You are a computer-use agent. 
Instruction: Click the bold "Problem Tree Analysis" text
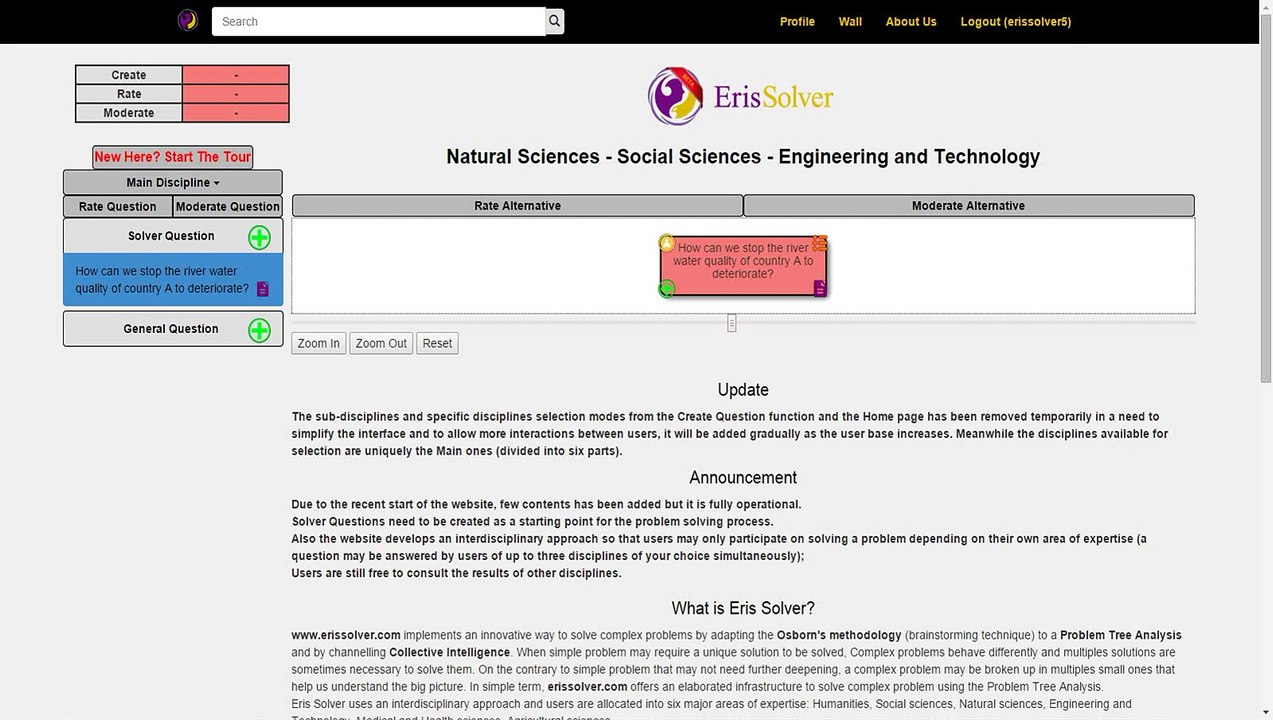(1121, 635)
